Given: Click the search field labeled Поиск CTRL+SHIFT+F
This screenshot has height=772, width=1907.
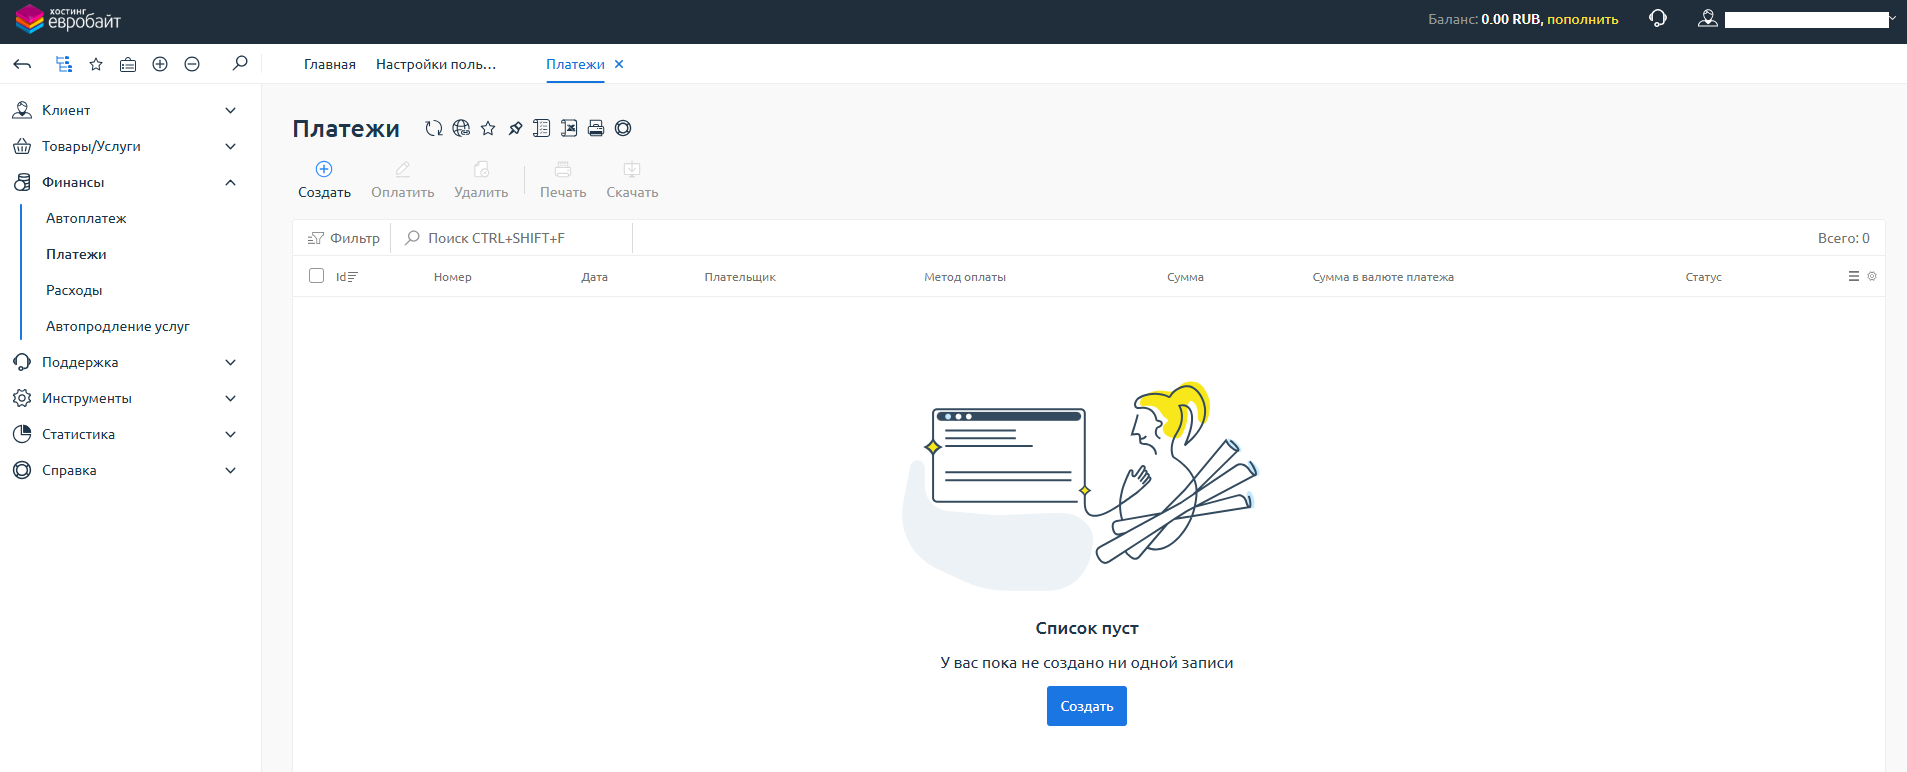Looking at the screenshot, I should (x=515, y=238).
